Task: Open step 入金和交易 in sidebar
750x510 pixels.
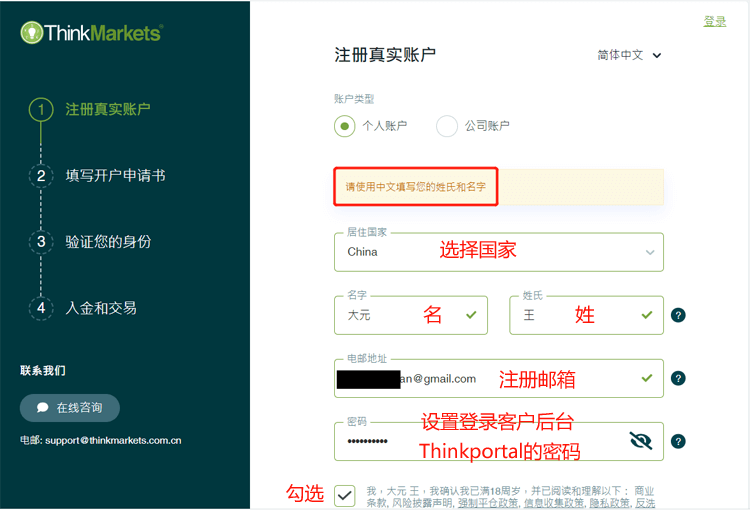Action: point(101,308)
